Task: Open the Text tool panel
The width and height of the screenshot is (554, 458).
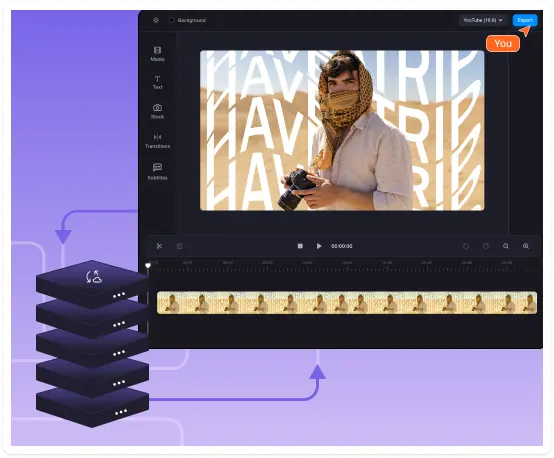Action: [x=157, y=82]
